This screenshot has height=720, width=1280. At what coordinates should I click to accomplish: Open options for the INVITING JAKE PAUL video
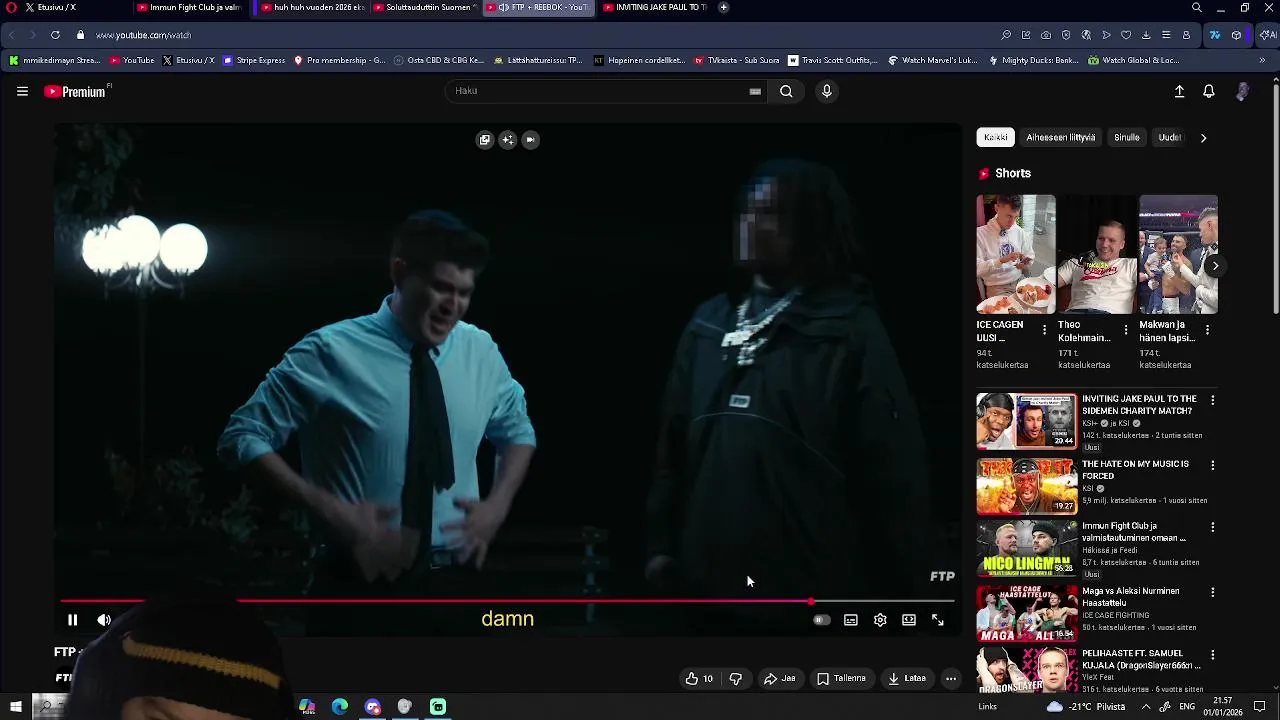[1212, 400]
